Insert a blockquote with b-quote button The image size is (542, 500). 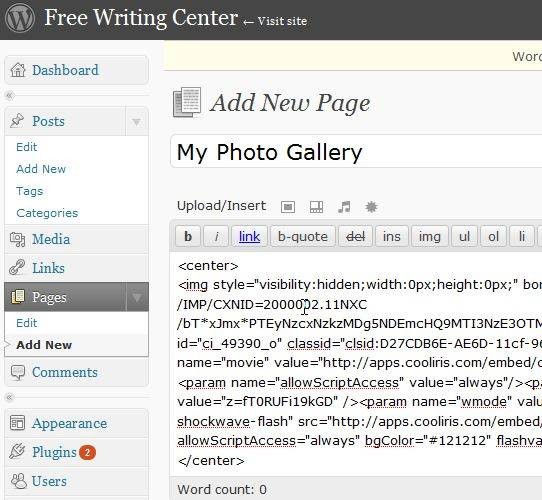click(302, 236)
